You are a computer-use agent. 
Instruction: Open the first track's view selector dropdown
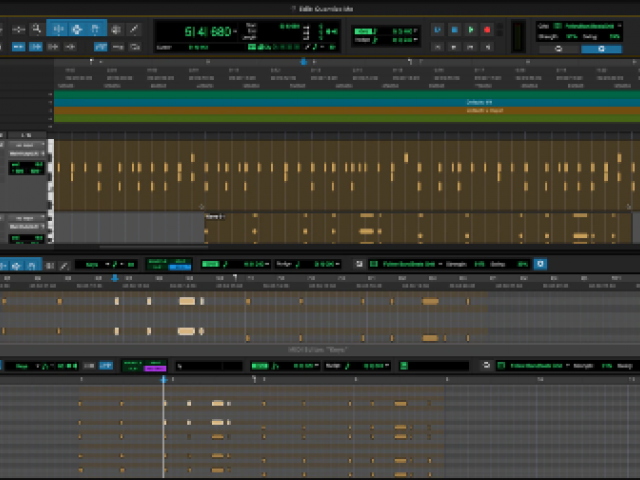pos(27,145)
